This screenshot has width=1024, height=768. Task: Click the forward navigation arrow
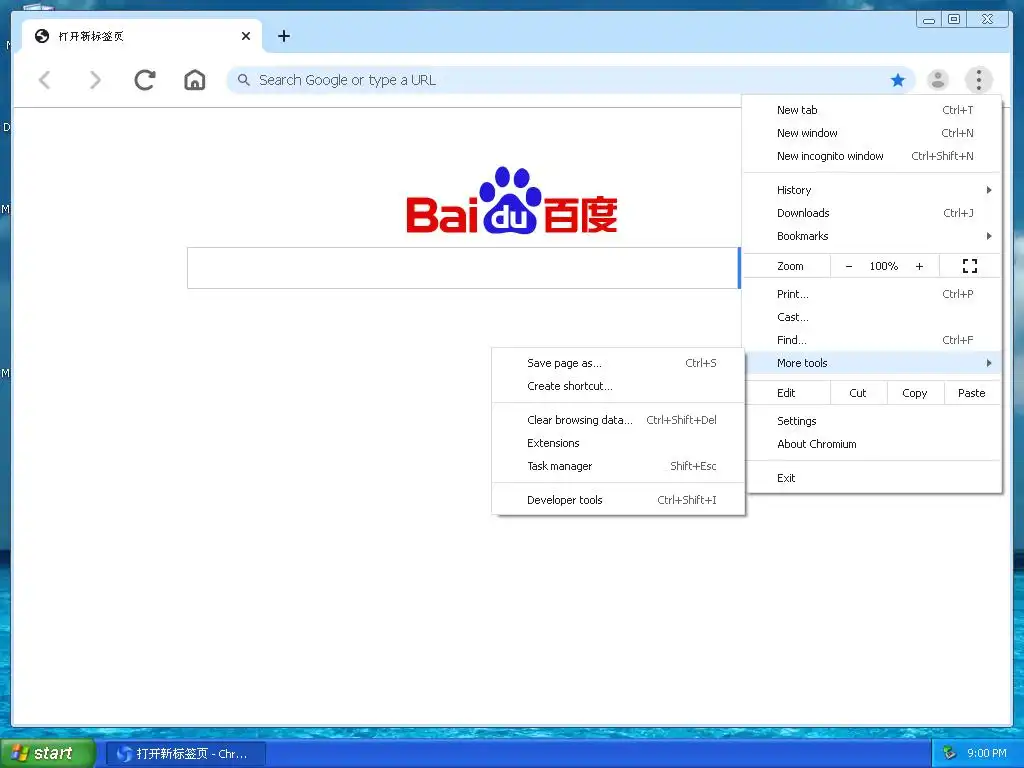(95, 80)
